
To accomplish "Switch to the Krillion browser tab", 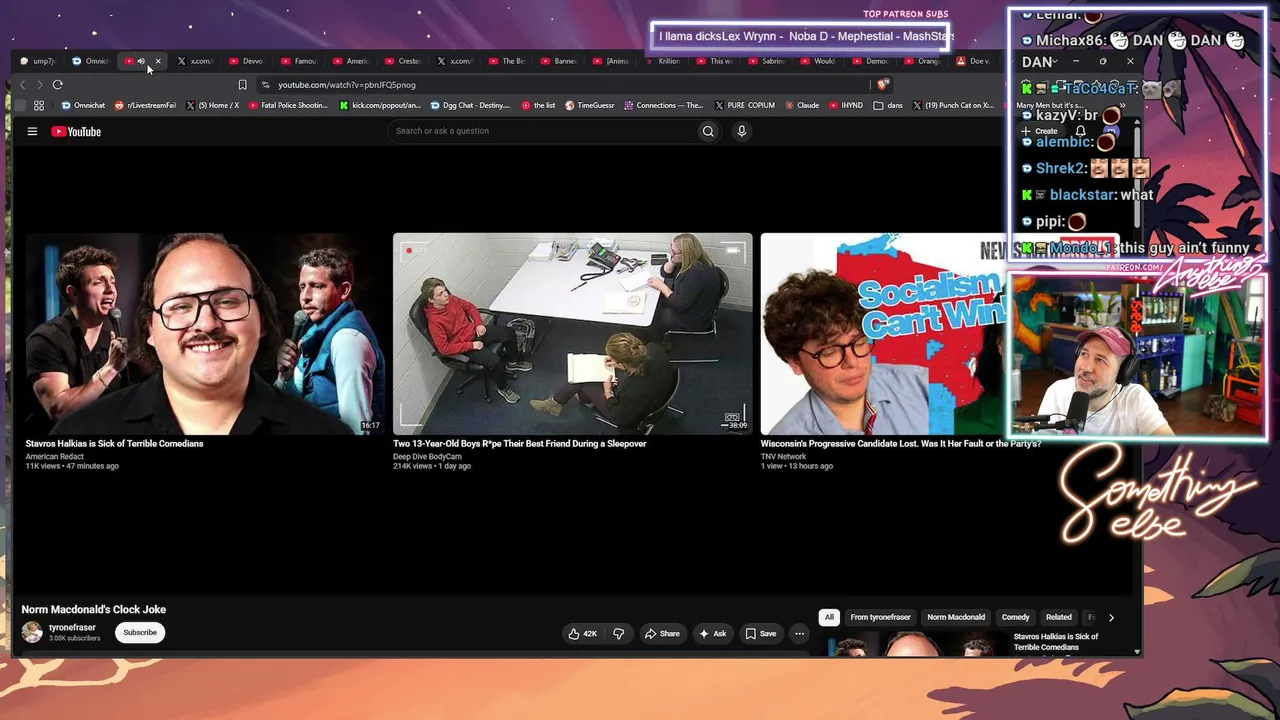I will coord(663,61).
